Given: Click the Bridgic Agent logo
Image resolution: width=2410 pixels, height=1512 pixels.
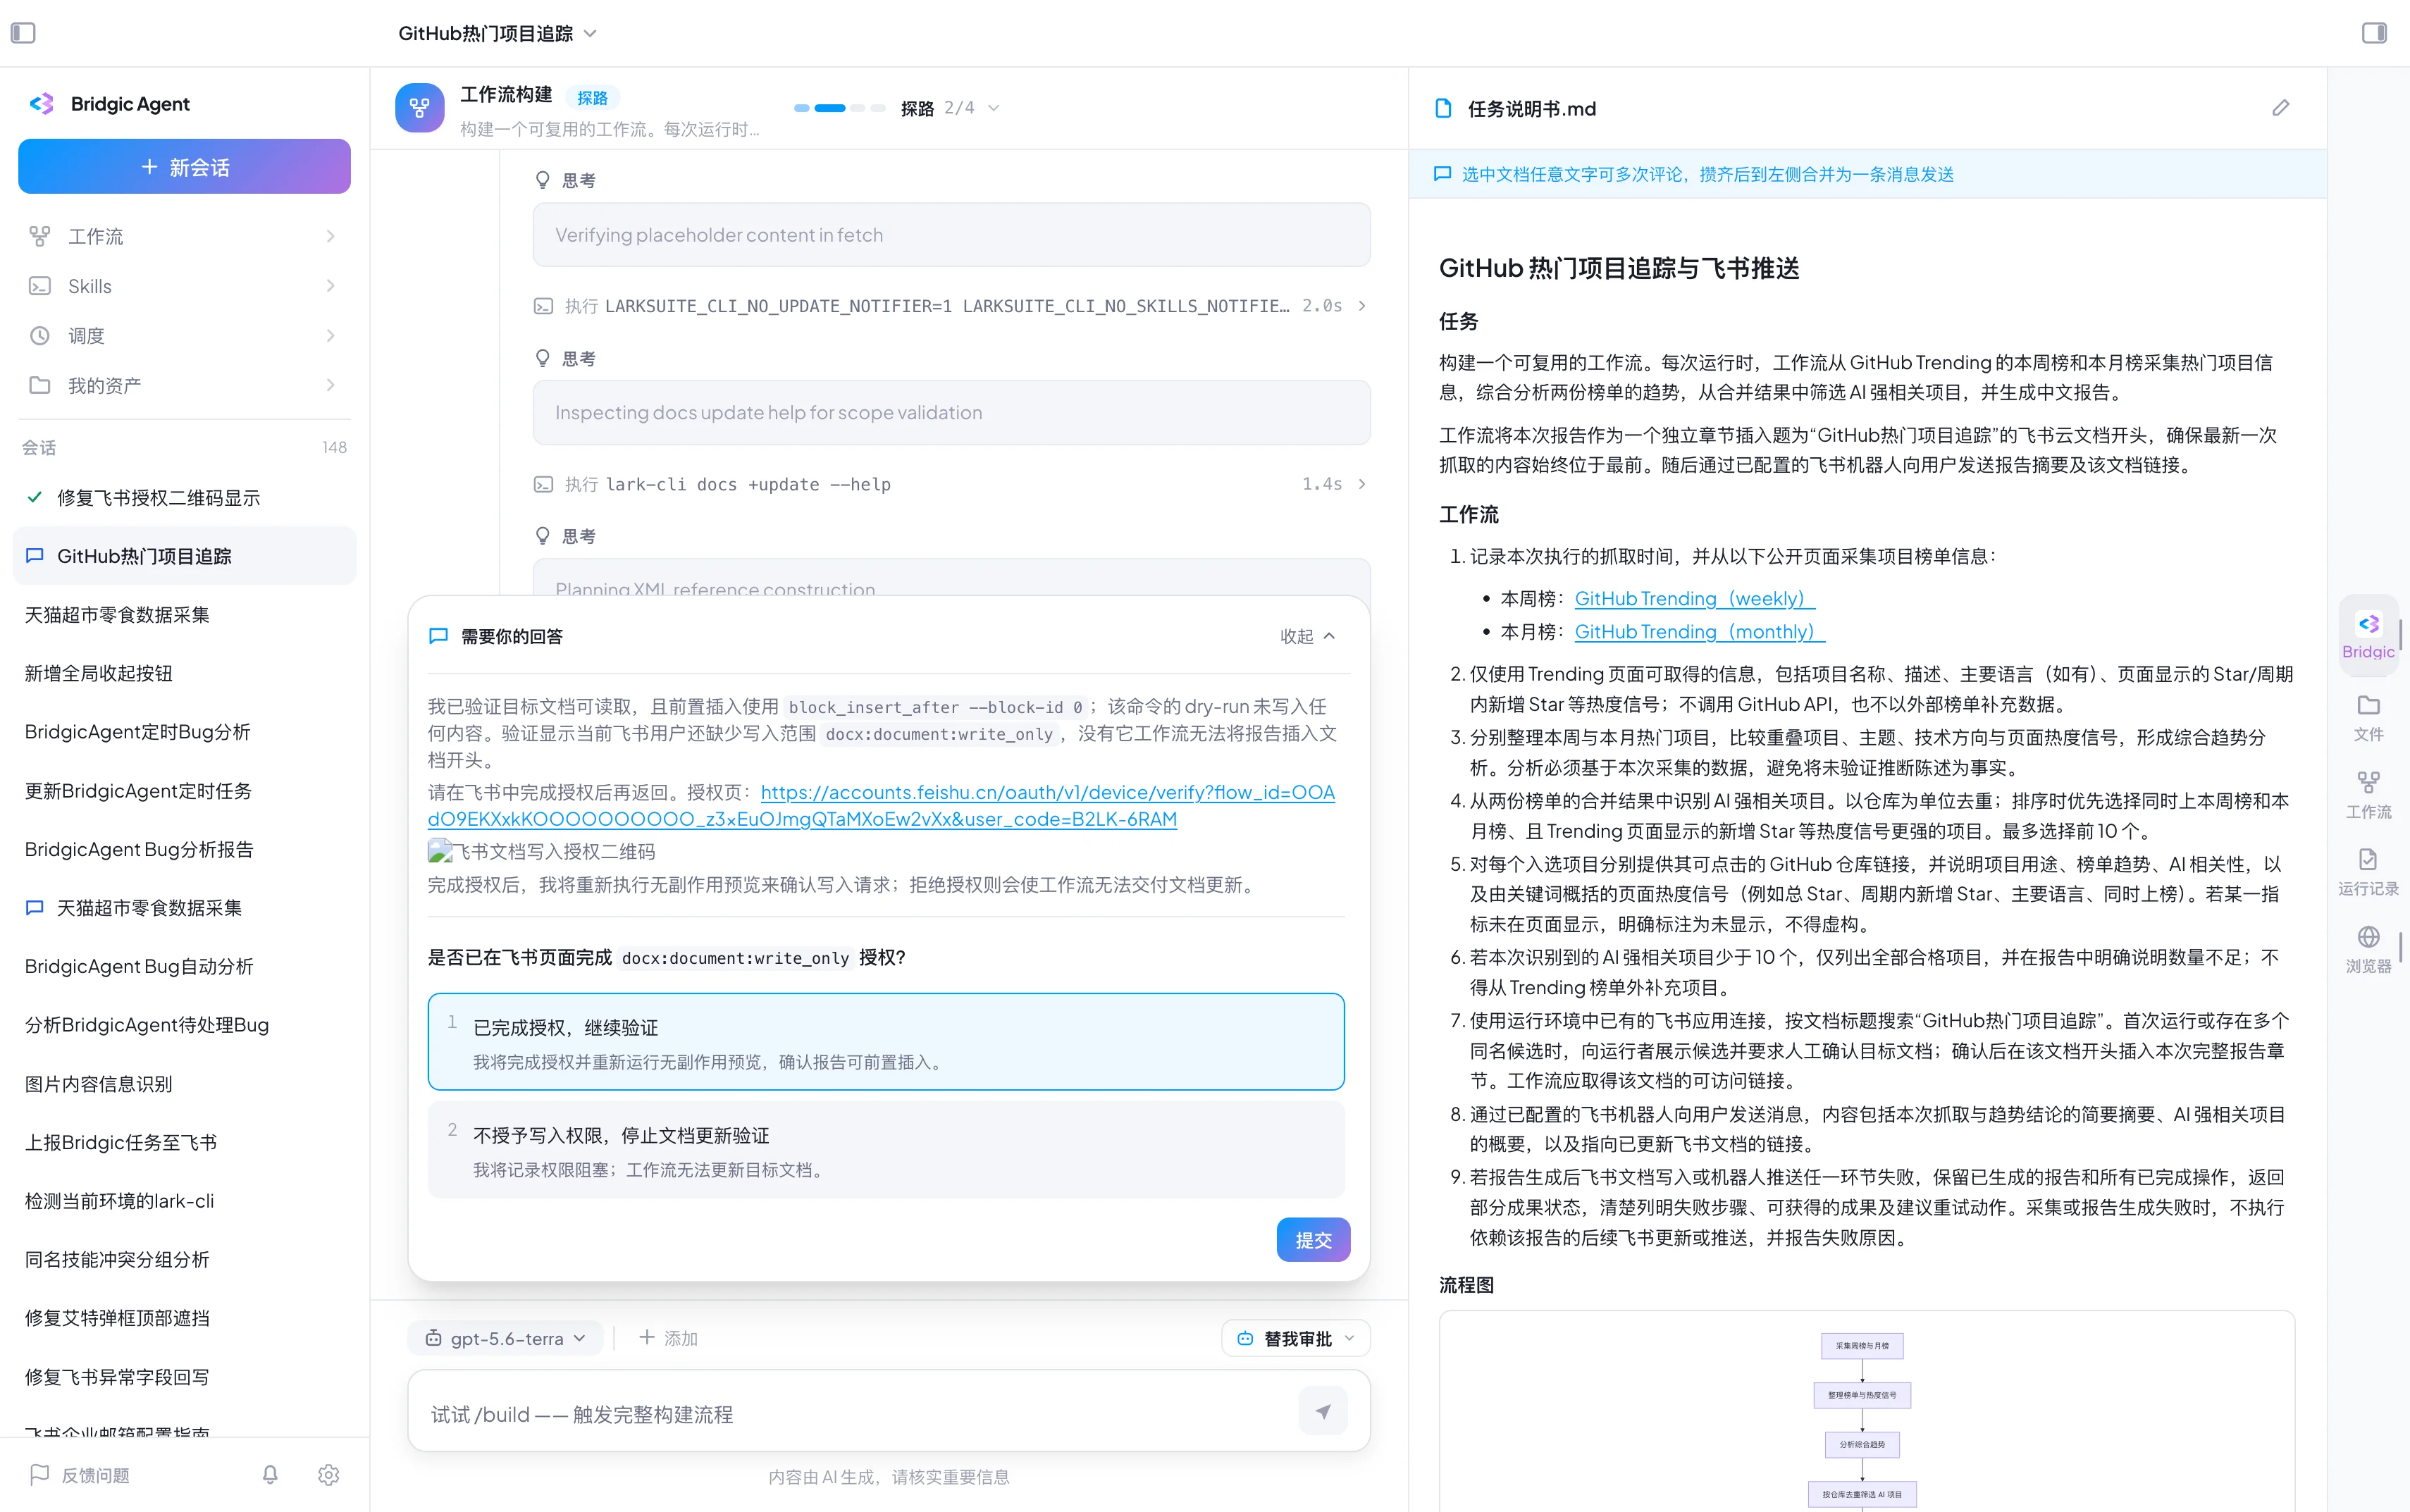Looking at the screenshot, I should click(x=42, y=104).
